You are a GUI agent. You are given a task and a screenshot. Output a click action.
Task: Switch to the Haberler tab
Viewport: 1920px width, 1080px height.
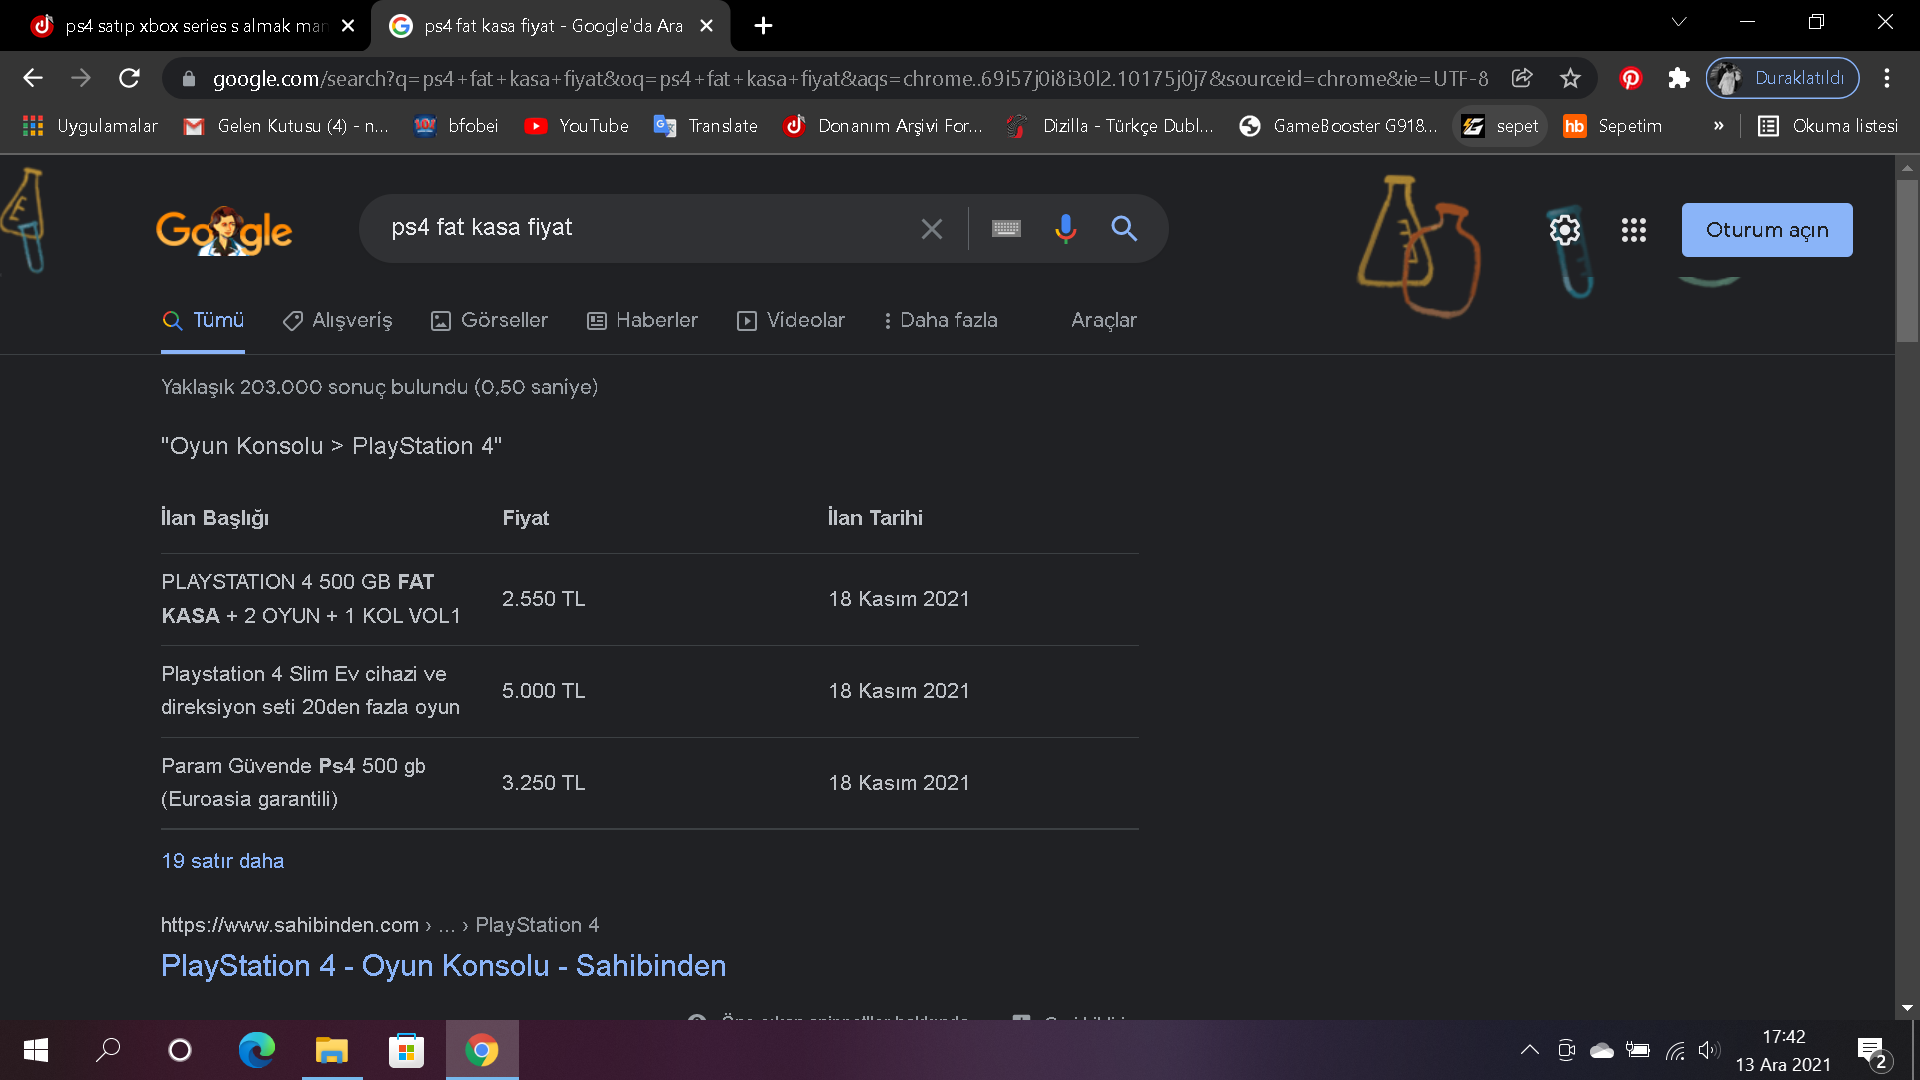642,320
